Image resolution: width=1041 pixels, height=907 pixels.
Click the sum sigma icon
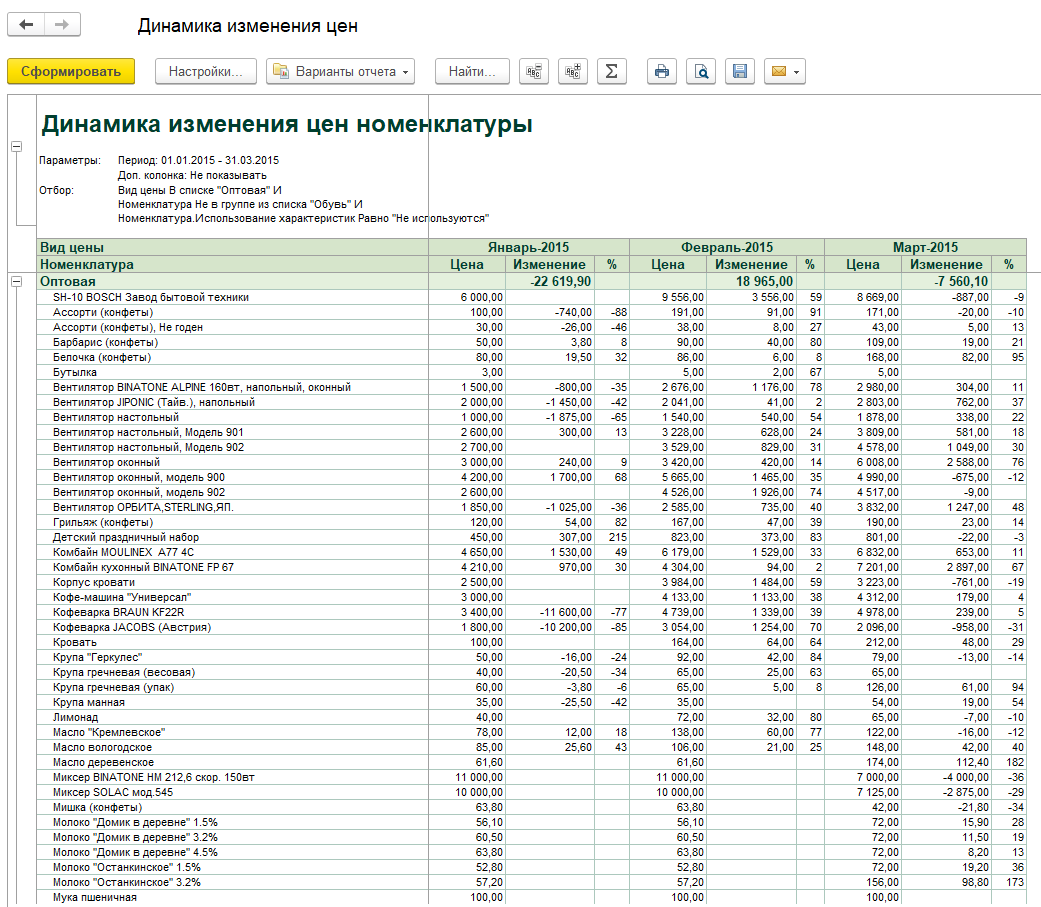pos(612,71)
